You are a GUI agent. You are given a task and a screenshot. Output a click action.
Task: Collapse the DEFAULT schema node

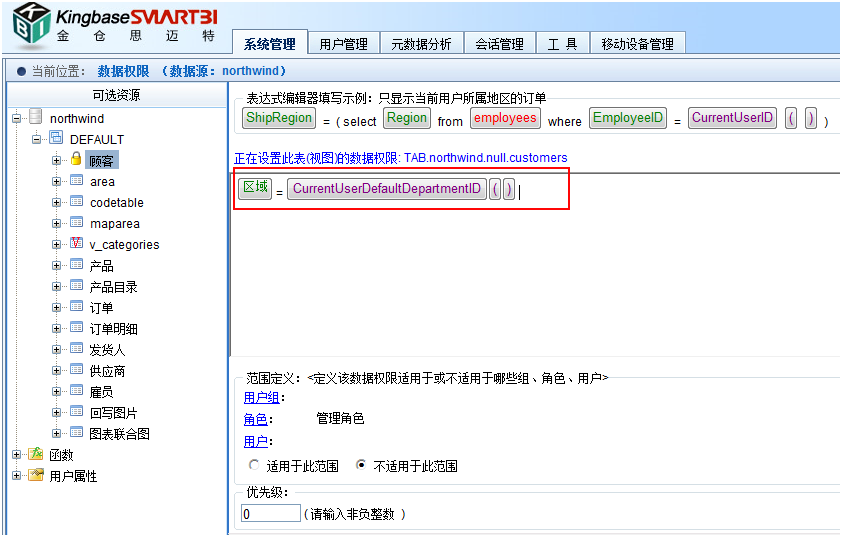[x=37, y=139]
